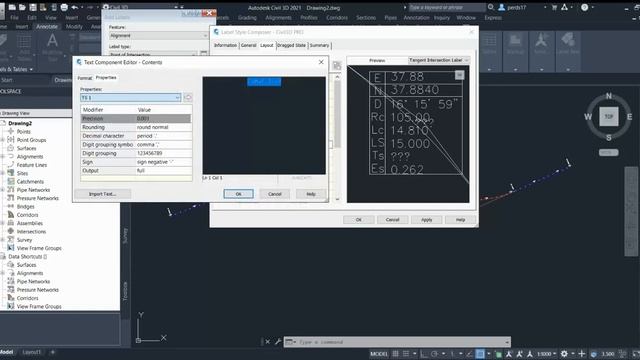Expand command line history arrow
640x360 pixels.
(507, 342)
